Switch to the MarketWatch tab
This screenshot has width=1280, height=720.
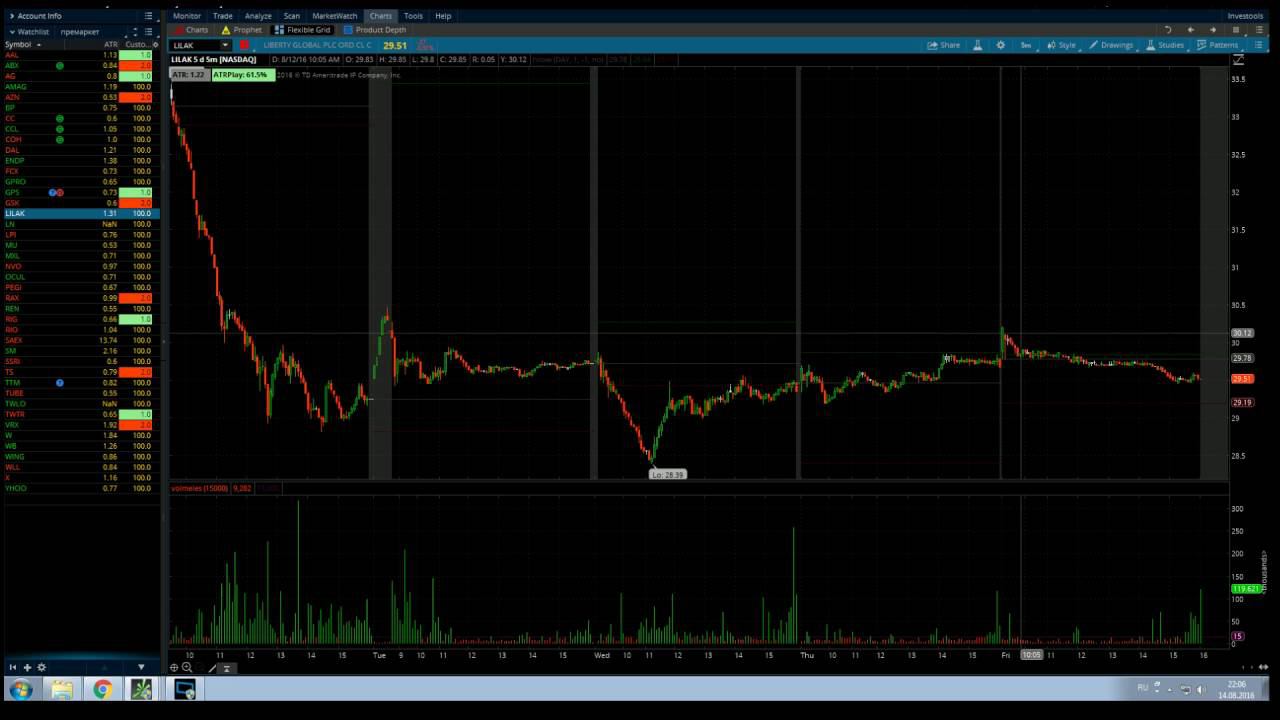335,16
